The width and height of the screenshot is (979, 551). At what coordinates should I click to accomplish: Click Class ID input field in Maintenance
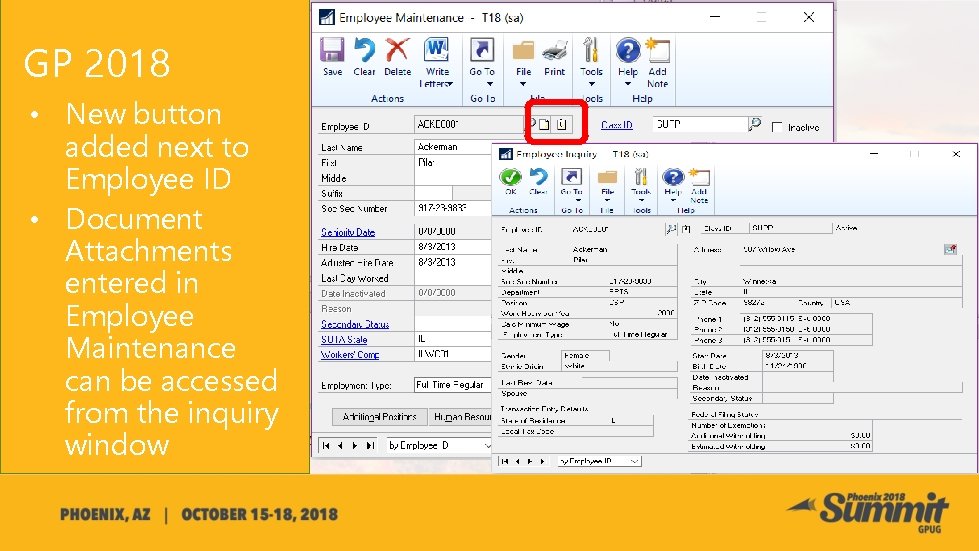[x=700, y=124]
